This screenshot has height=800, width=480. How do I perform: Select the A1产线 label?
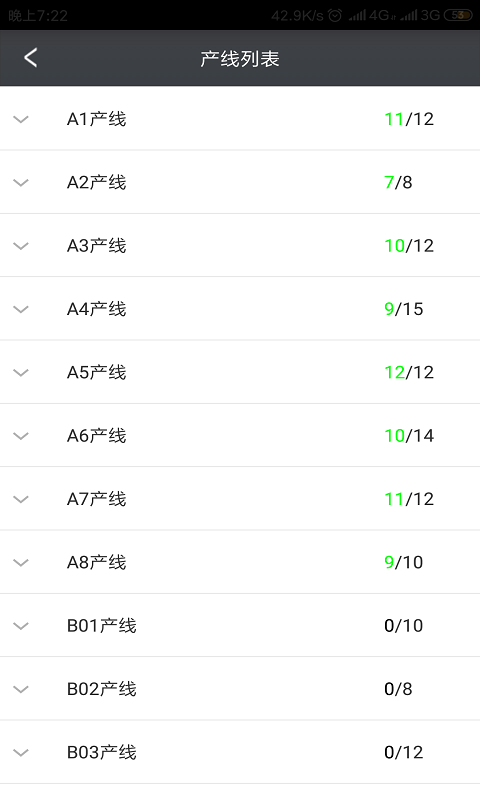[96, 119]
